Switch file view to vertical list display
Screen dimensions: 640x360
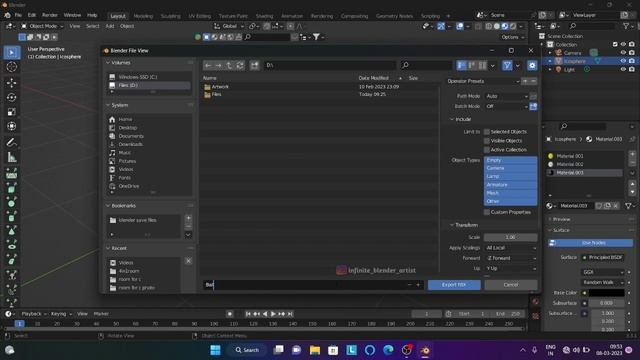462,65
